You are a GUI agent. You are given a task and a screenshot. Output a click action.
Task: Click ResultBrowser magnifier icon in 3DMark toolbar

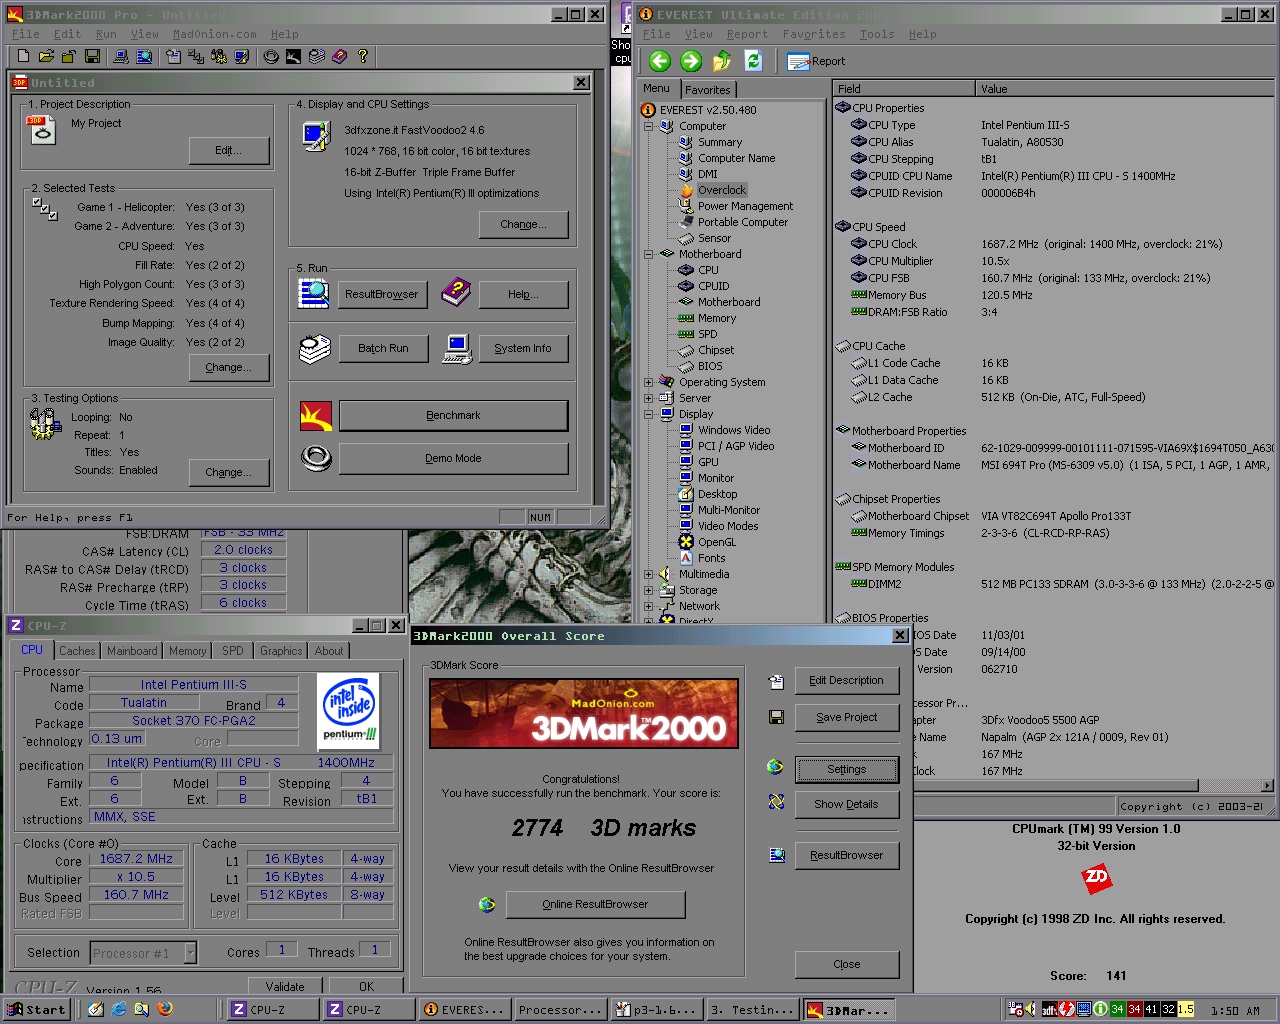tap(144, 57)
